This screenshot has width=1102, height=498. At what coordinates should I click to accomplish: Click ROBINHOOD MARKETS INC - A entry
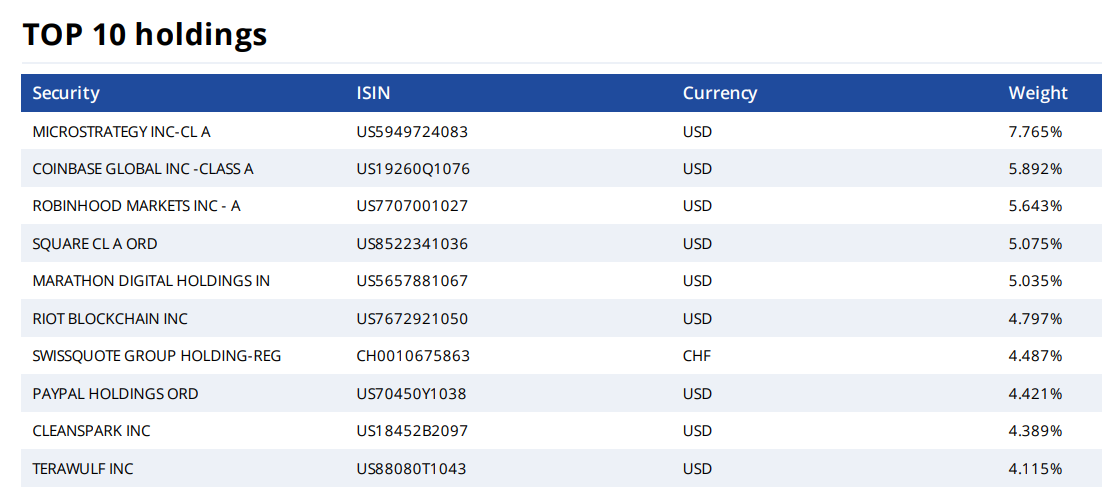(136, 206)
